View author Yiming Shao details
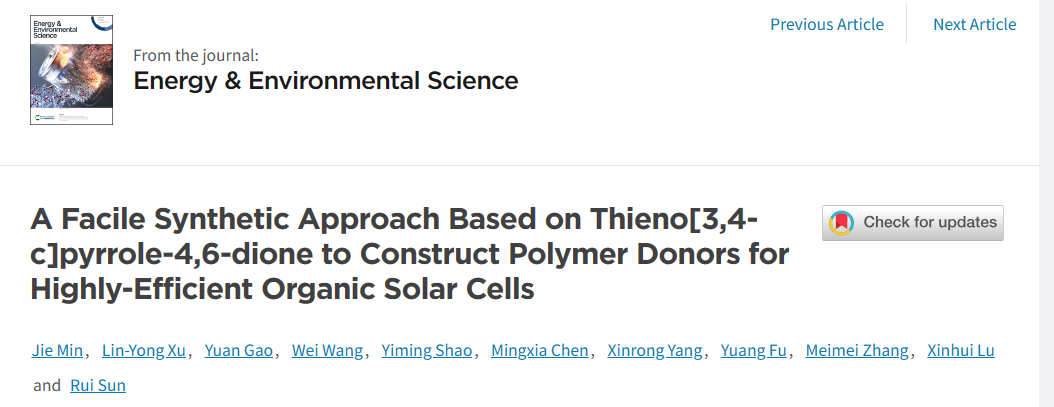 coord(427,350)
